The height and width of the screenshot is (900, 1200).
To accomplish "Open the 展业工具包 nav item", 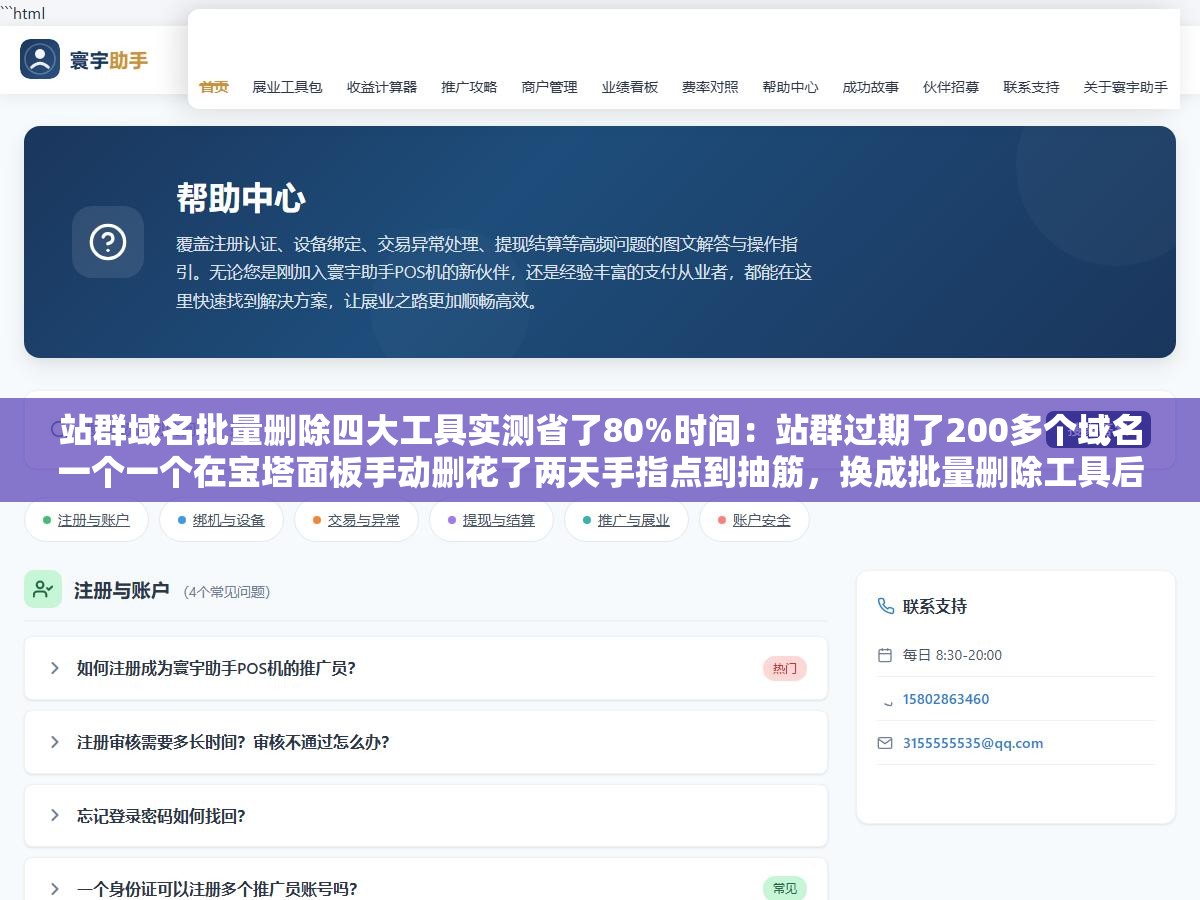I will click(287, 87).
